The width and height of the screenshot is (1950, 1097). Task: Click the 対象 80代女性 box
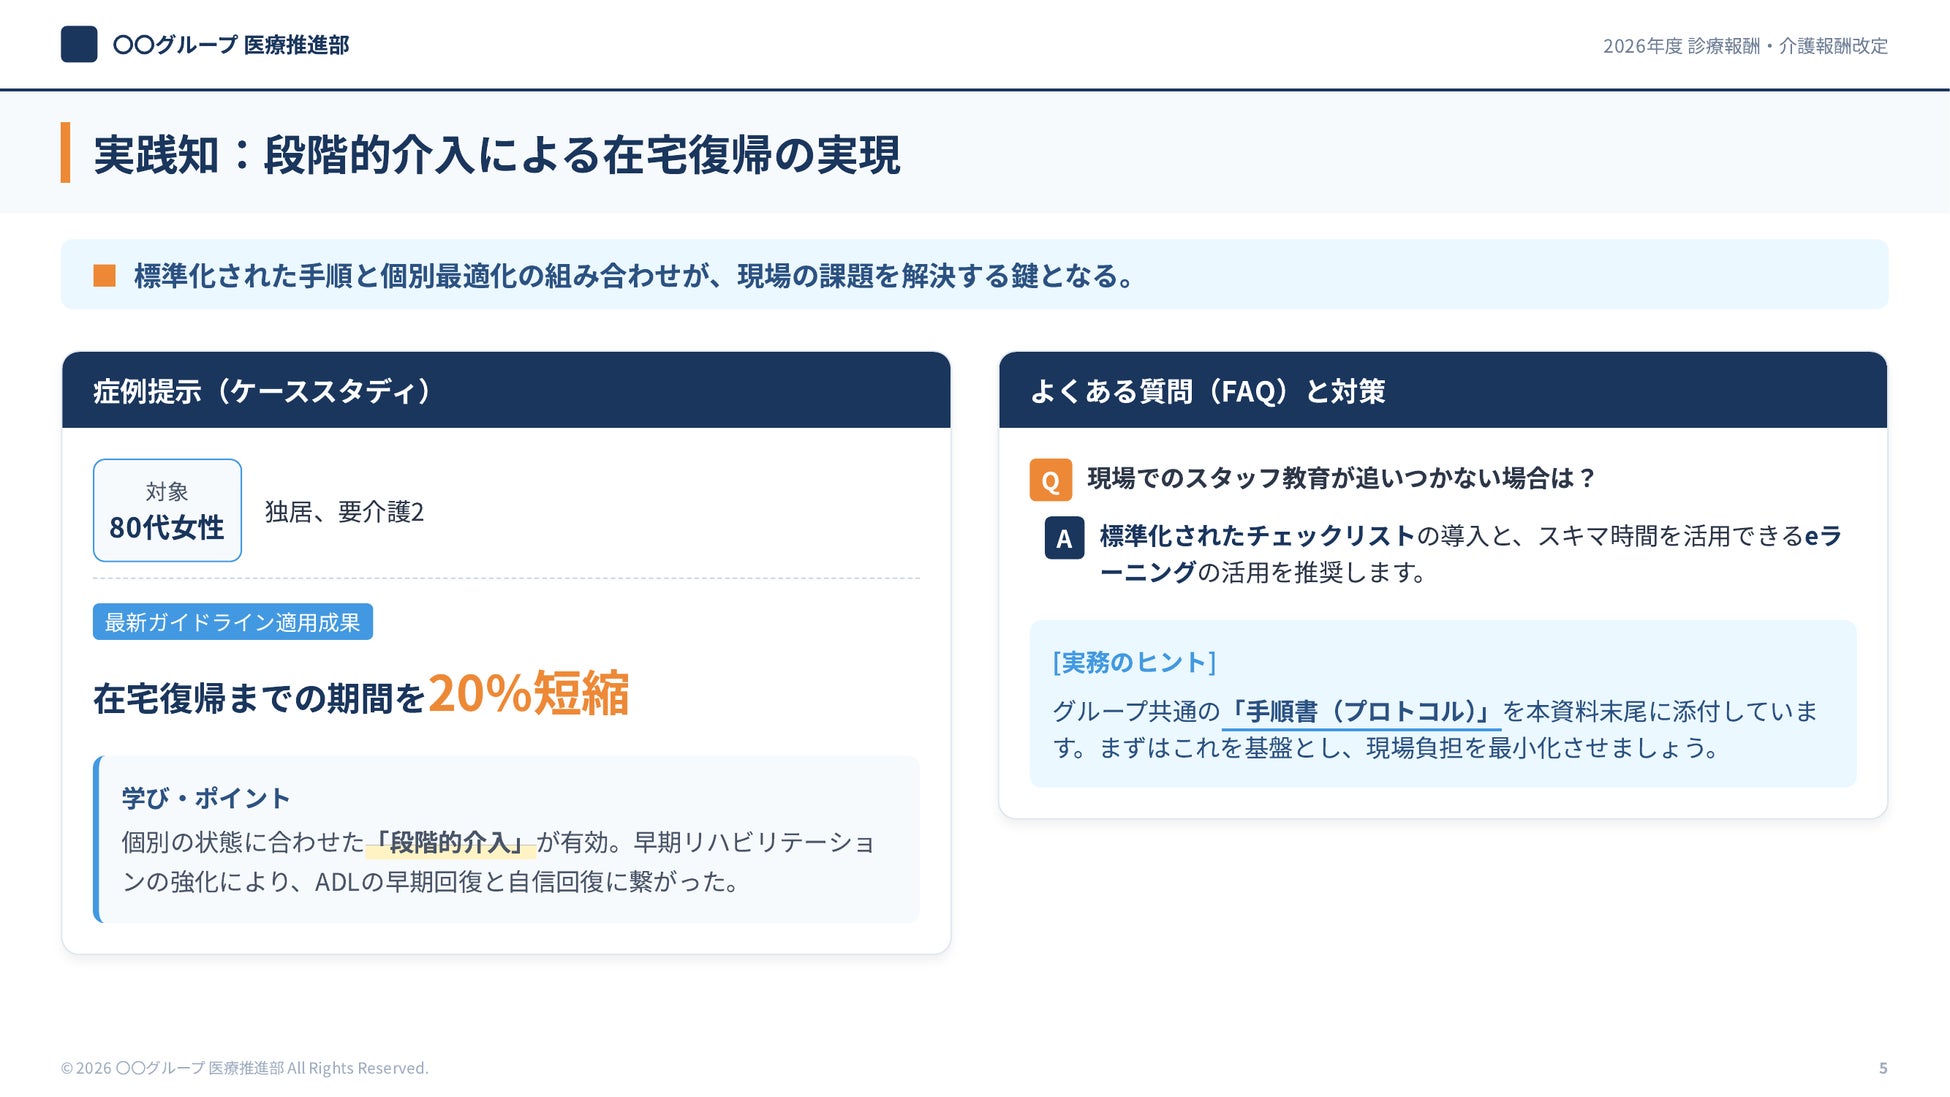[167, 510]
